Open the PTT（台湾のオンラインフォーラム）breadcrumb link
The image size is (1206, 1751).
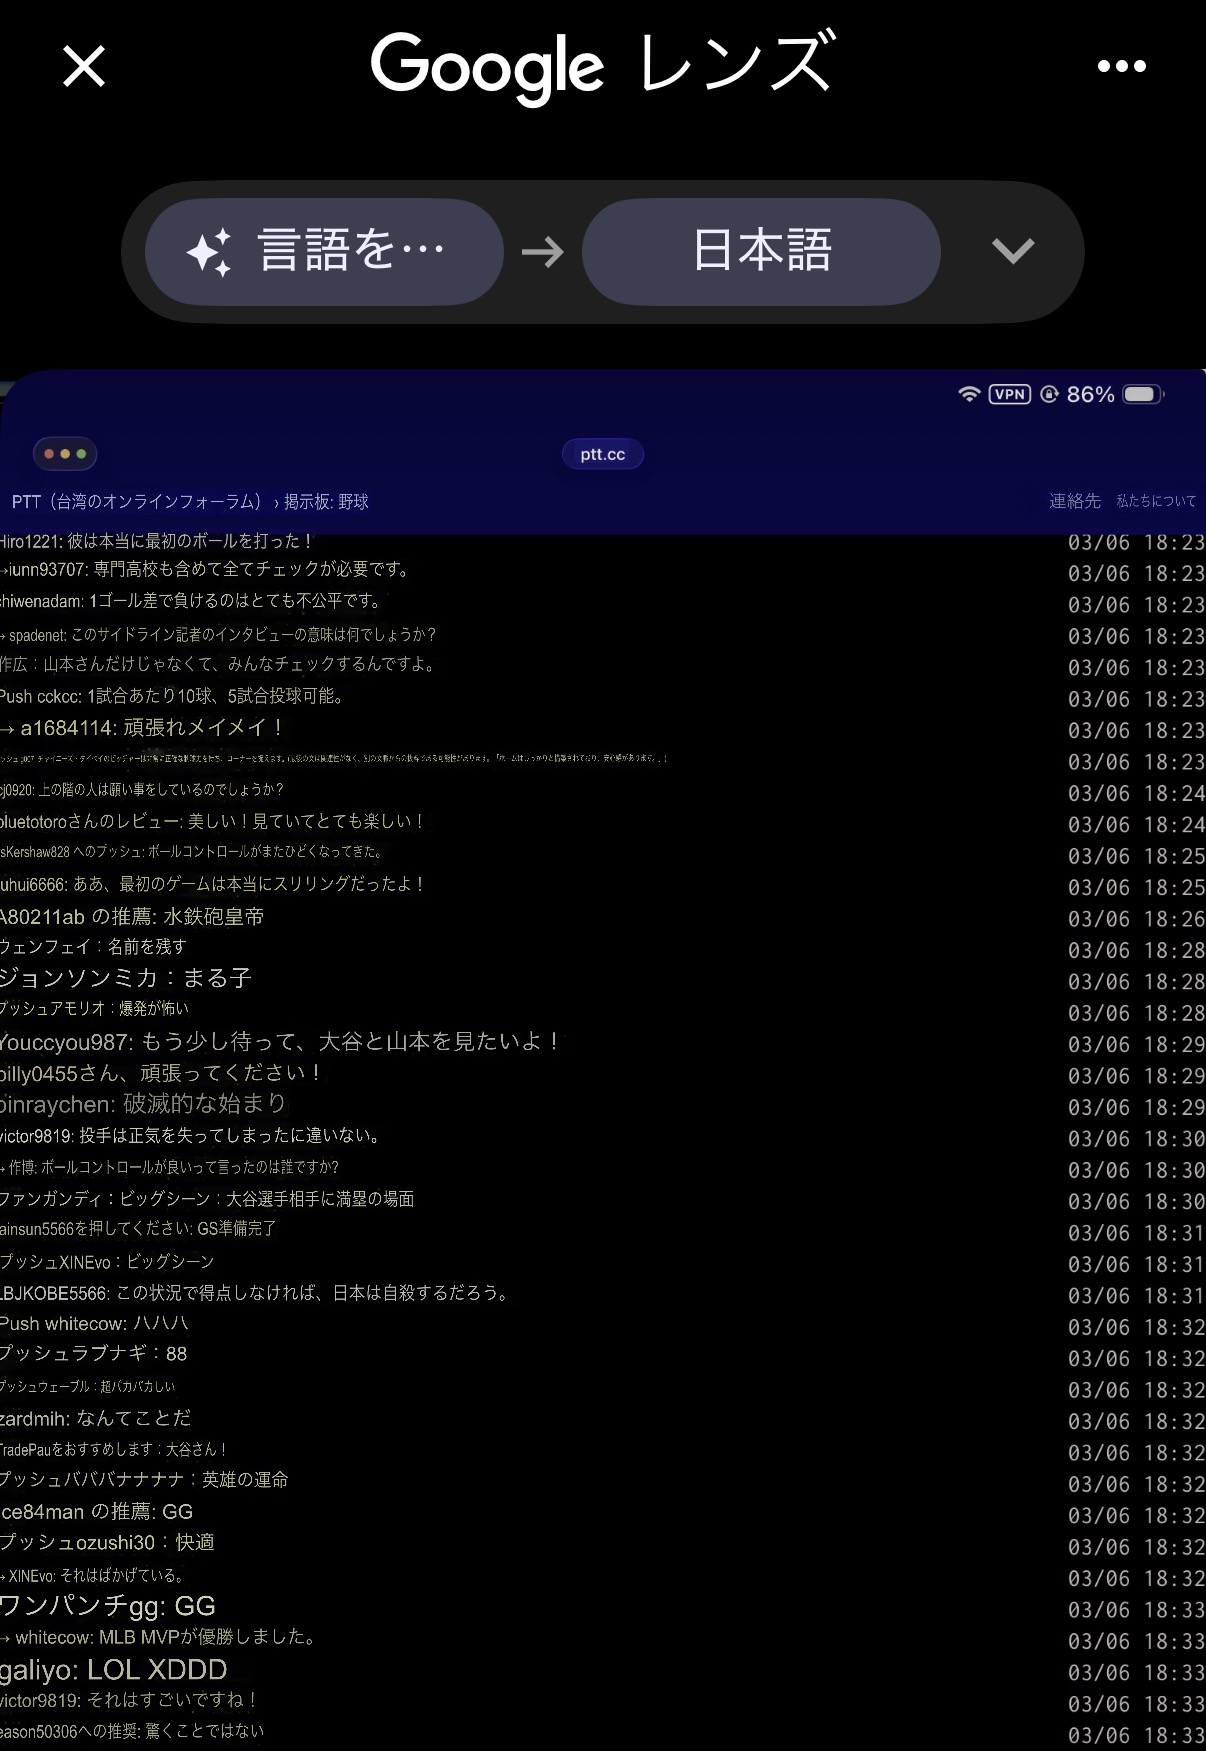(136, 502)
